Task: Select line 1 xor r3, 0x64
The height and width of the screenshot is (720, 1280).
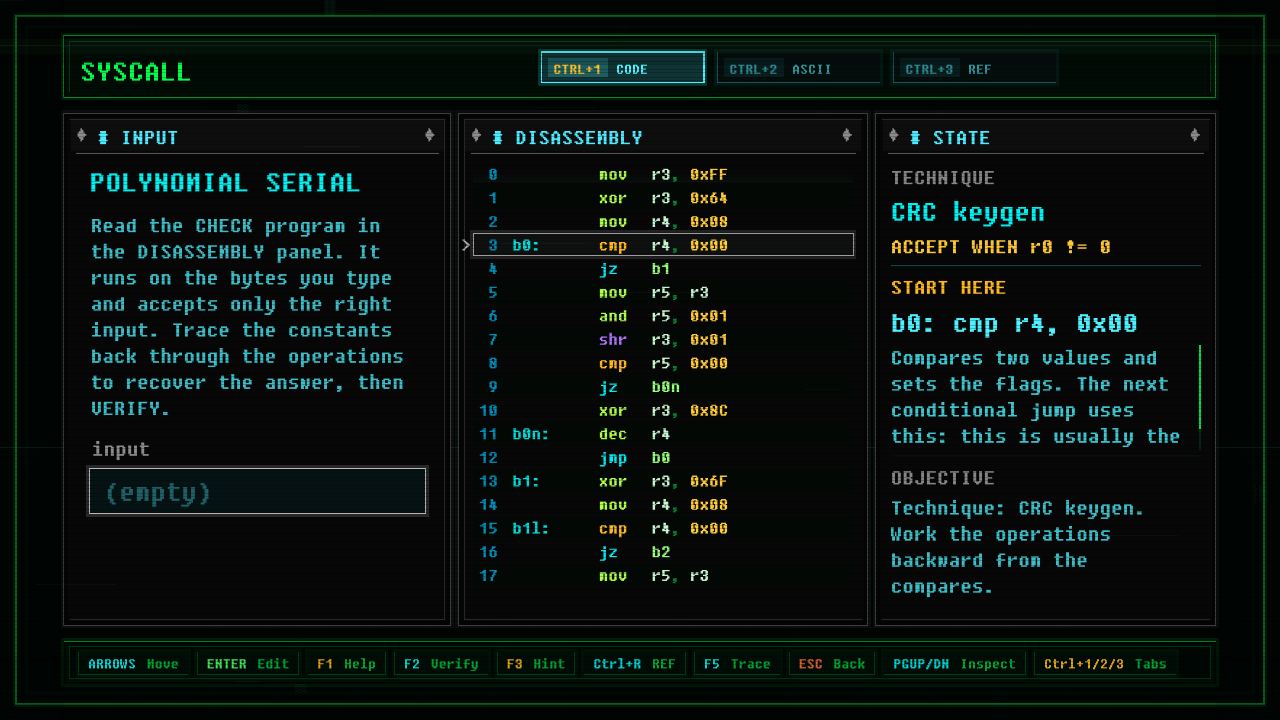Action: point(664,198)
